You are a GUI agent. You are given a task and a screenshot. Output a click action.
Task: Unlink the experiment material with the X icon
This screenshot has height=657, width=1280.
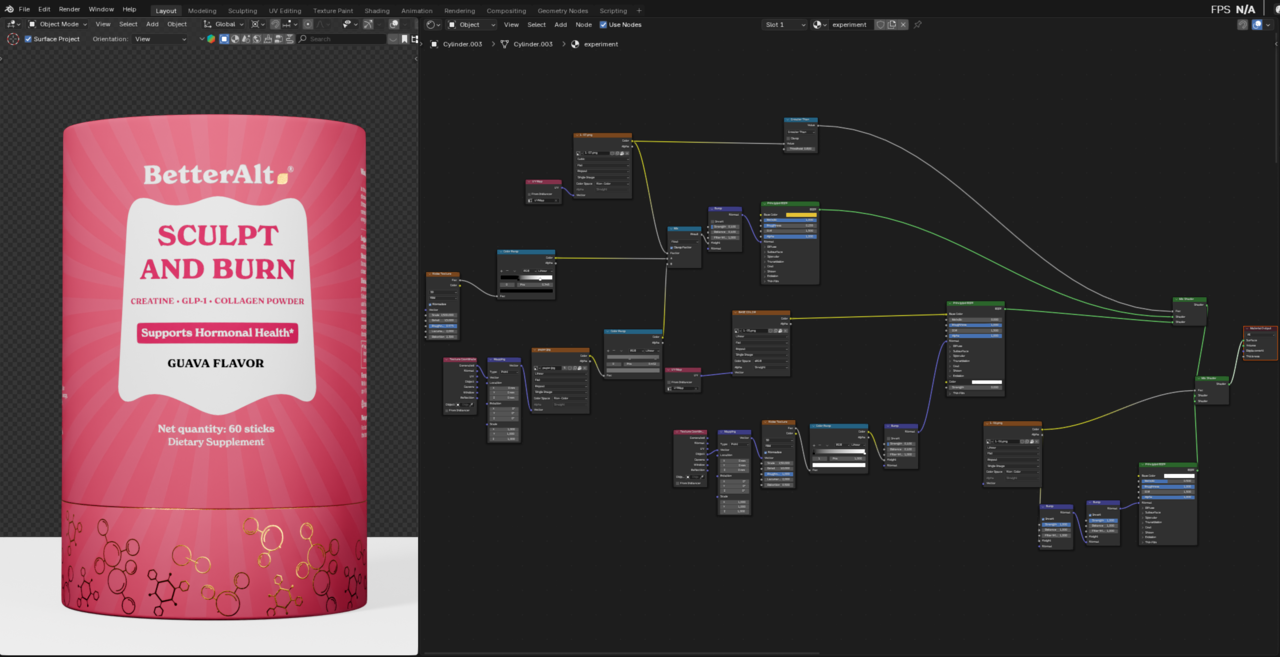tap(903, 24)
